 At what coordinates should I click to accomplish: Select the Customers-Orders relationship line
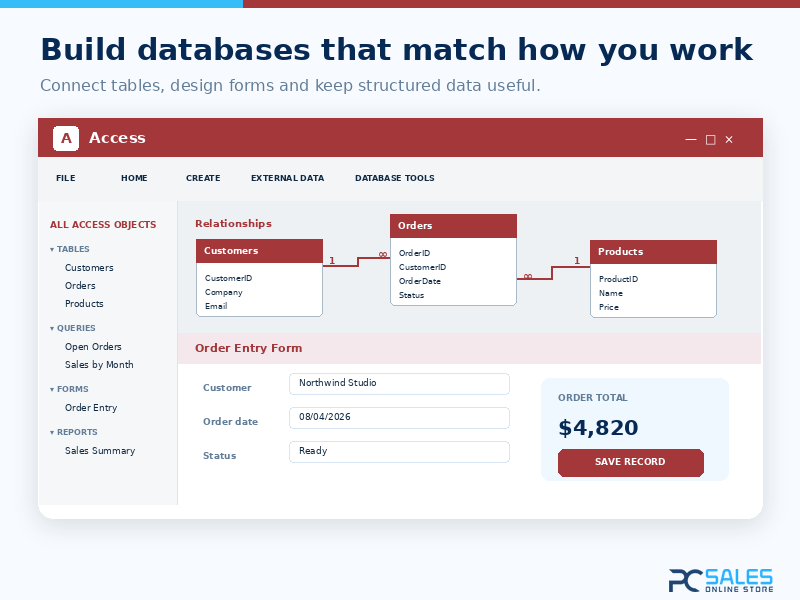[356, 261]
